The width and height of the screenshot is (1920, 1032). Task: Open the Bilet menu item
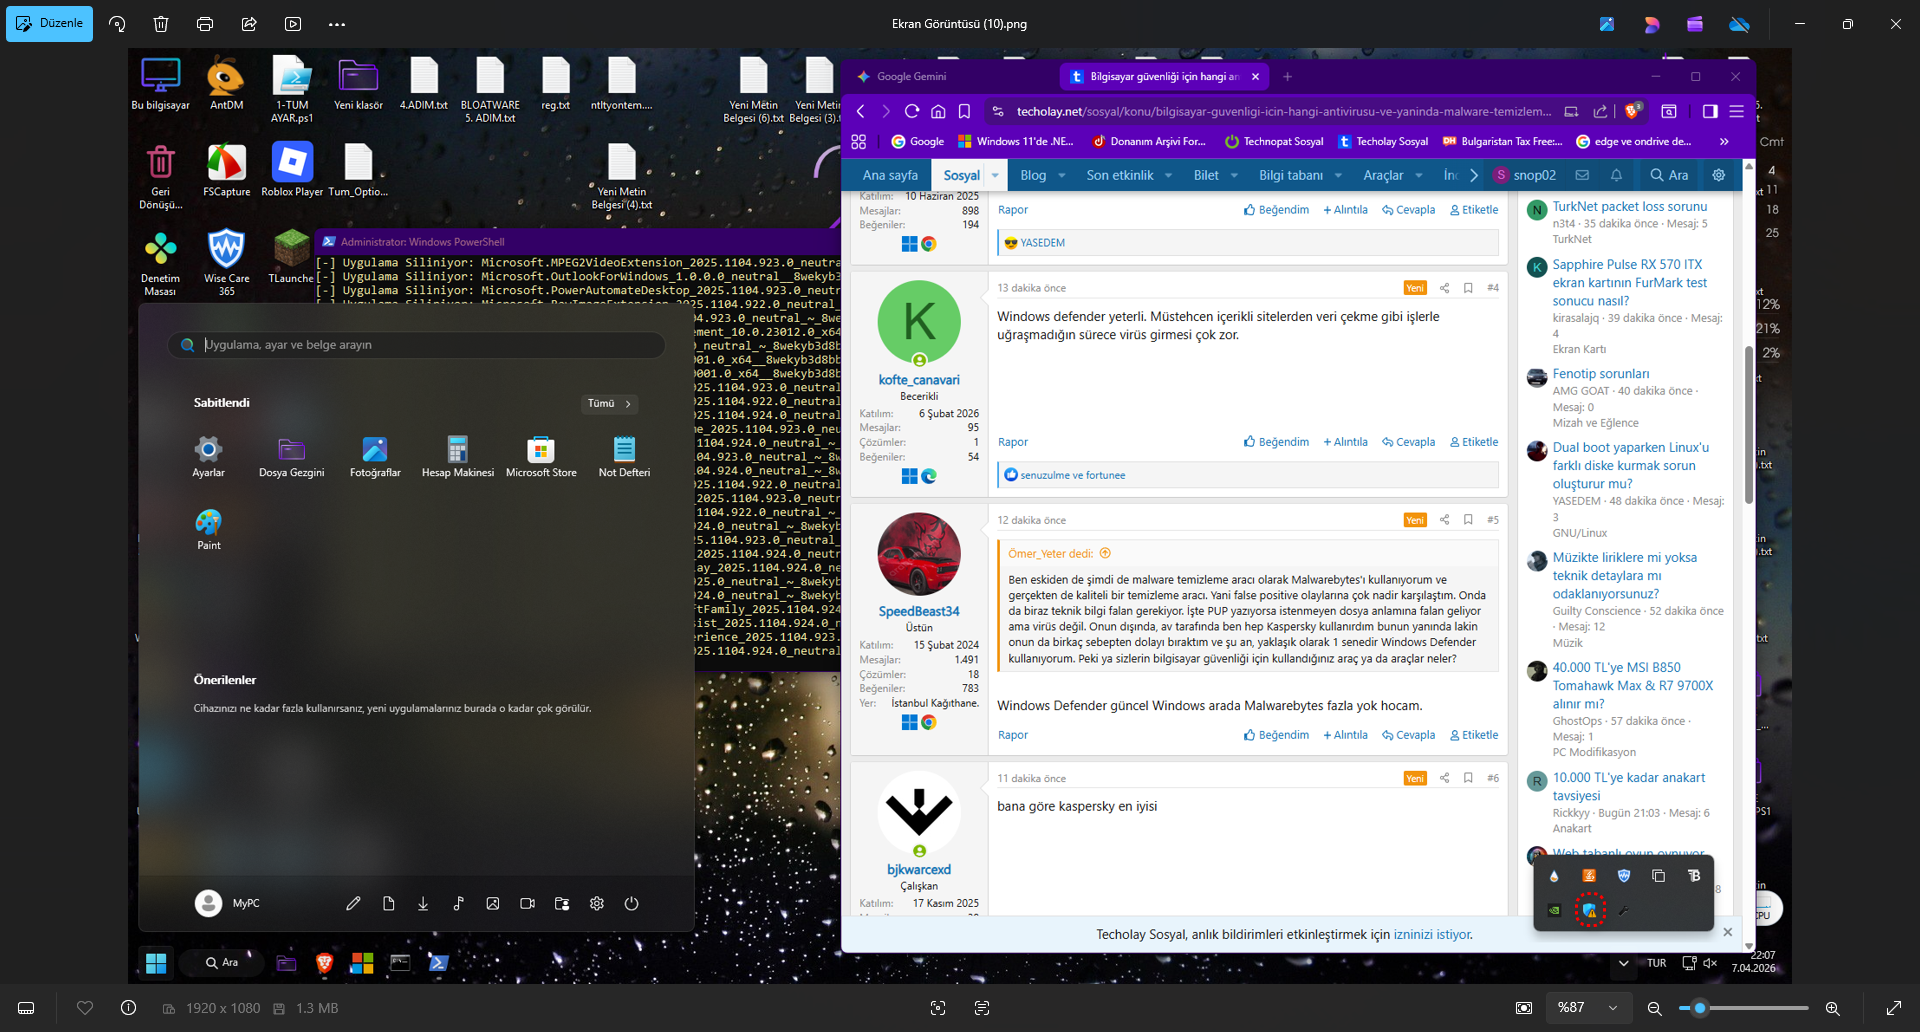coord(1206,175)
